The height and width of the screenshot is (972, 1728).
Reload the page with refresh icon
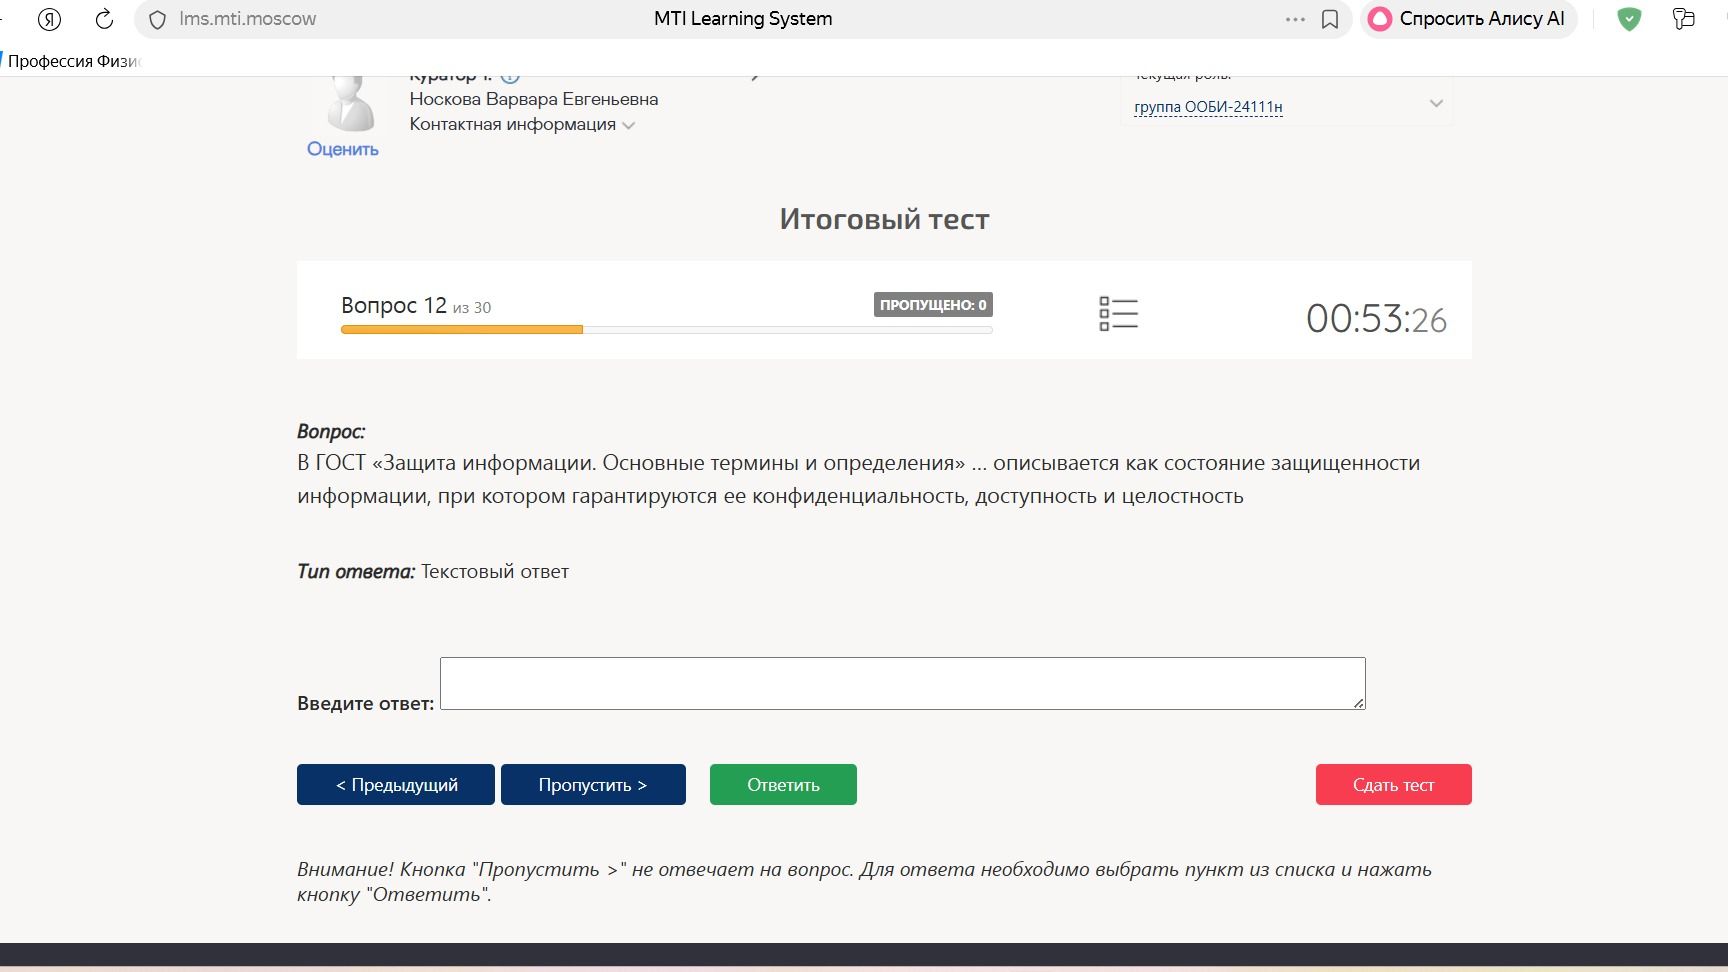coord(104,19)
